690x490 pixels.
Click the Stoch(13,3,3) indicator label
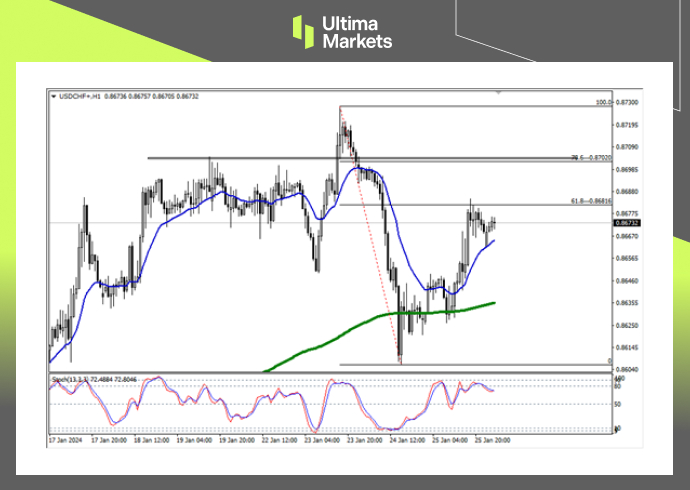68,380
